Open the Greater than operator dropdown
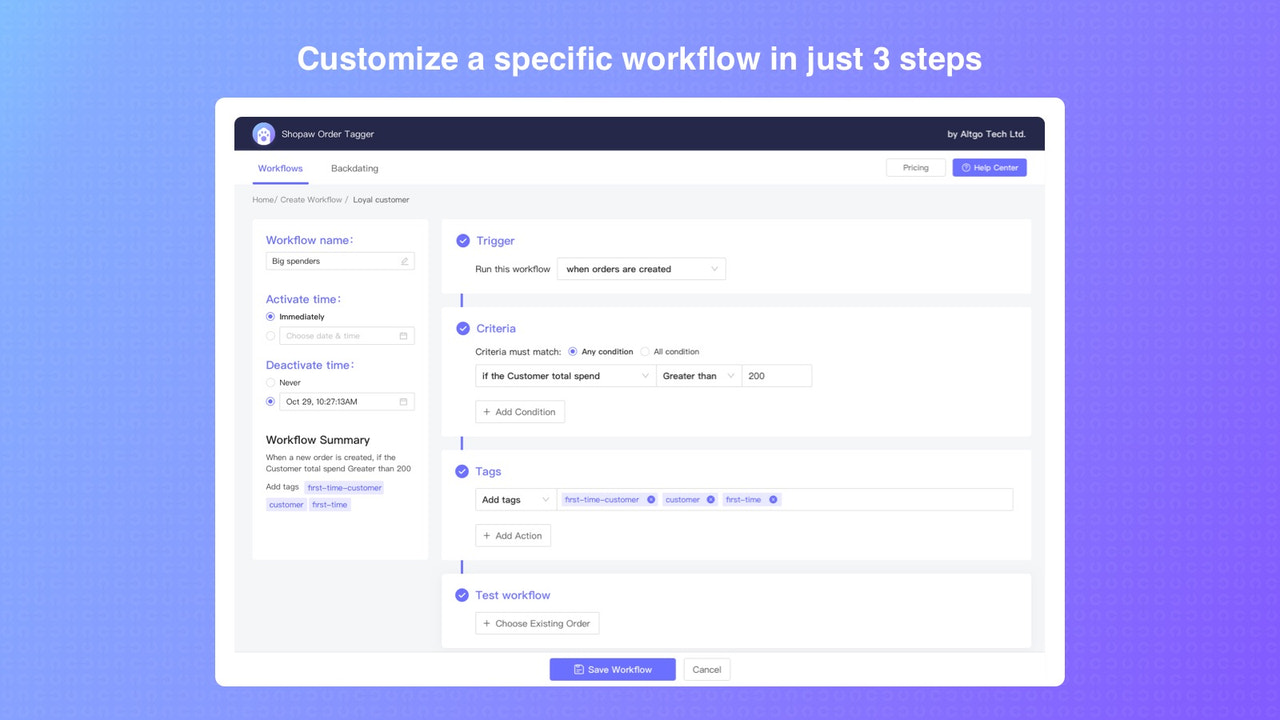Viewport: 1280px width, 720px height. (x=699, y=375)
